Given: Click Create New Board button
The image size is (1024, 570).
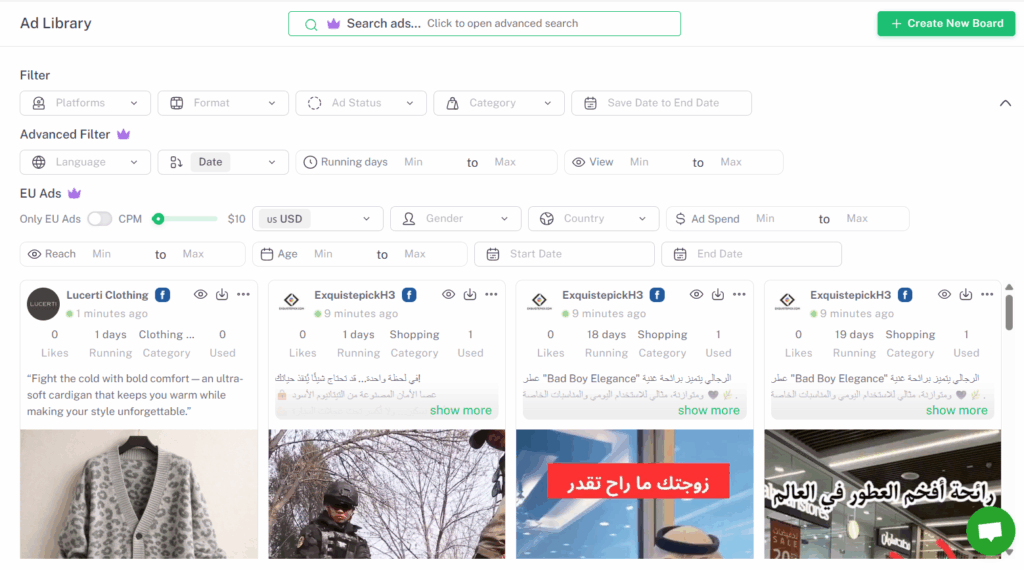Looking at the screenshot, I should tap(946, 23).
